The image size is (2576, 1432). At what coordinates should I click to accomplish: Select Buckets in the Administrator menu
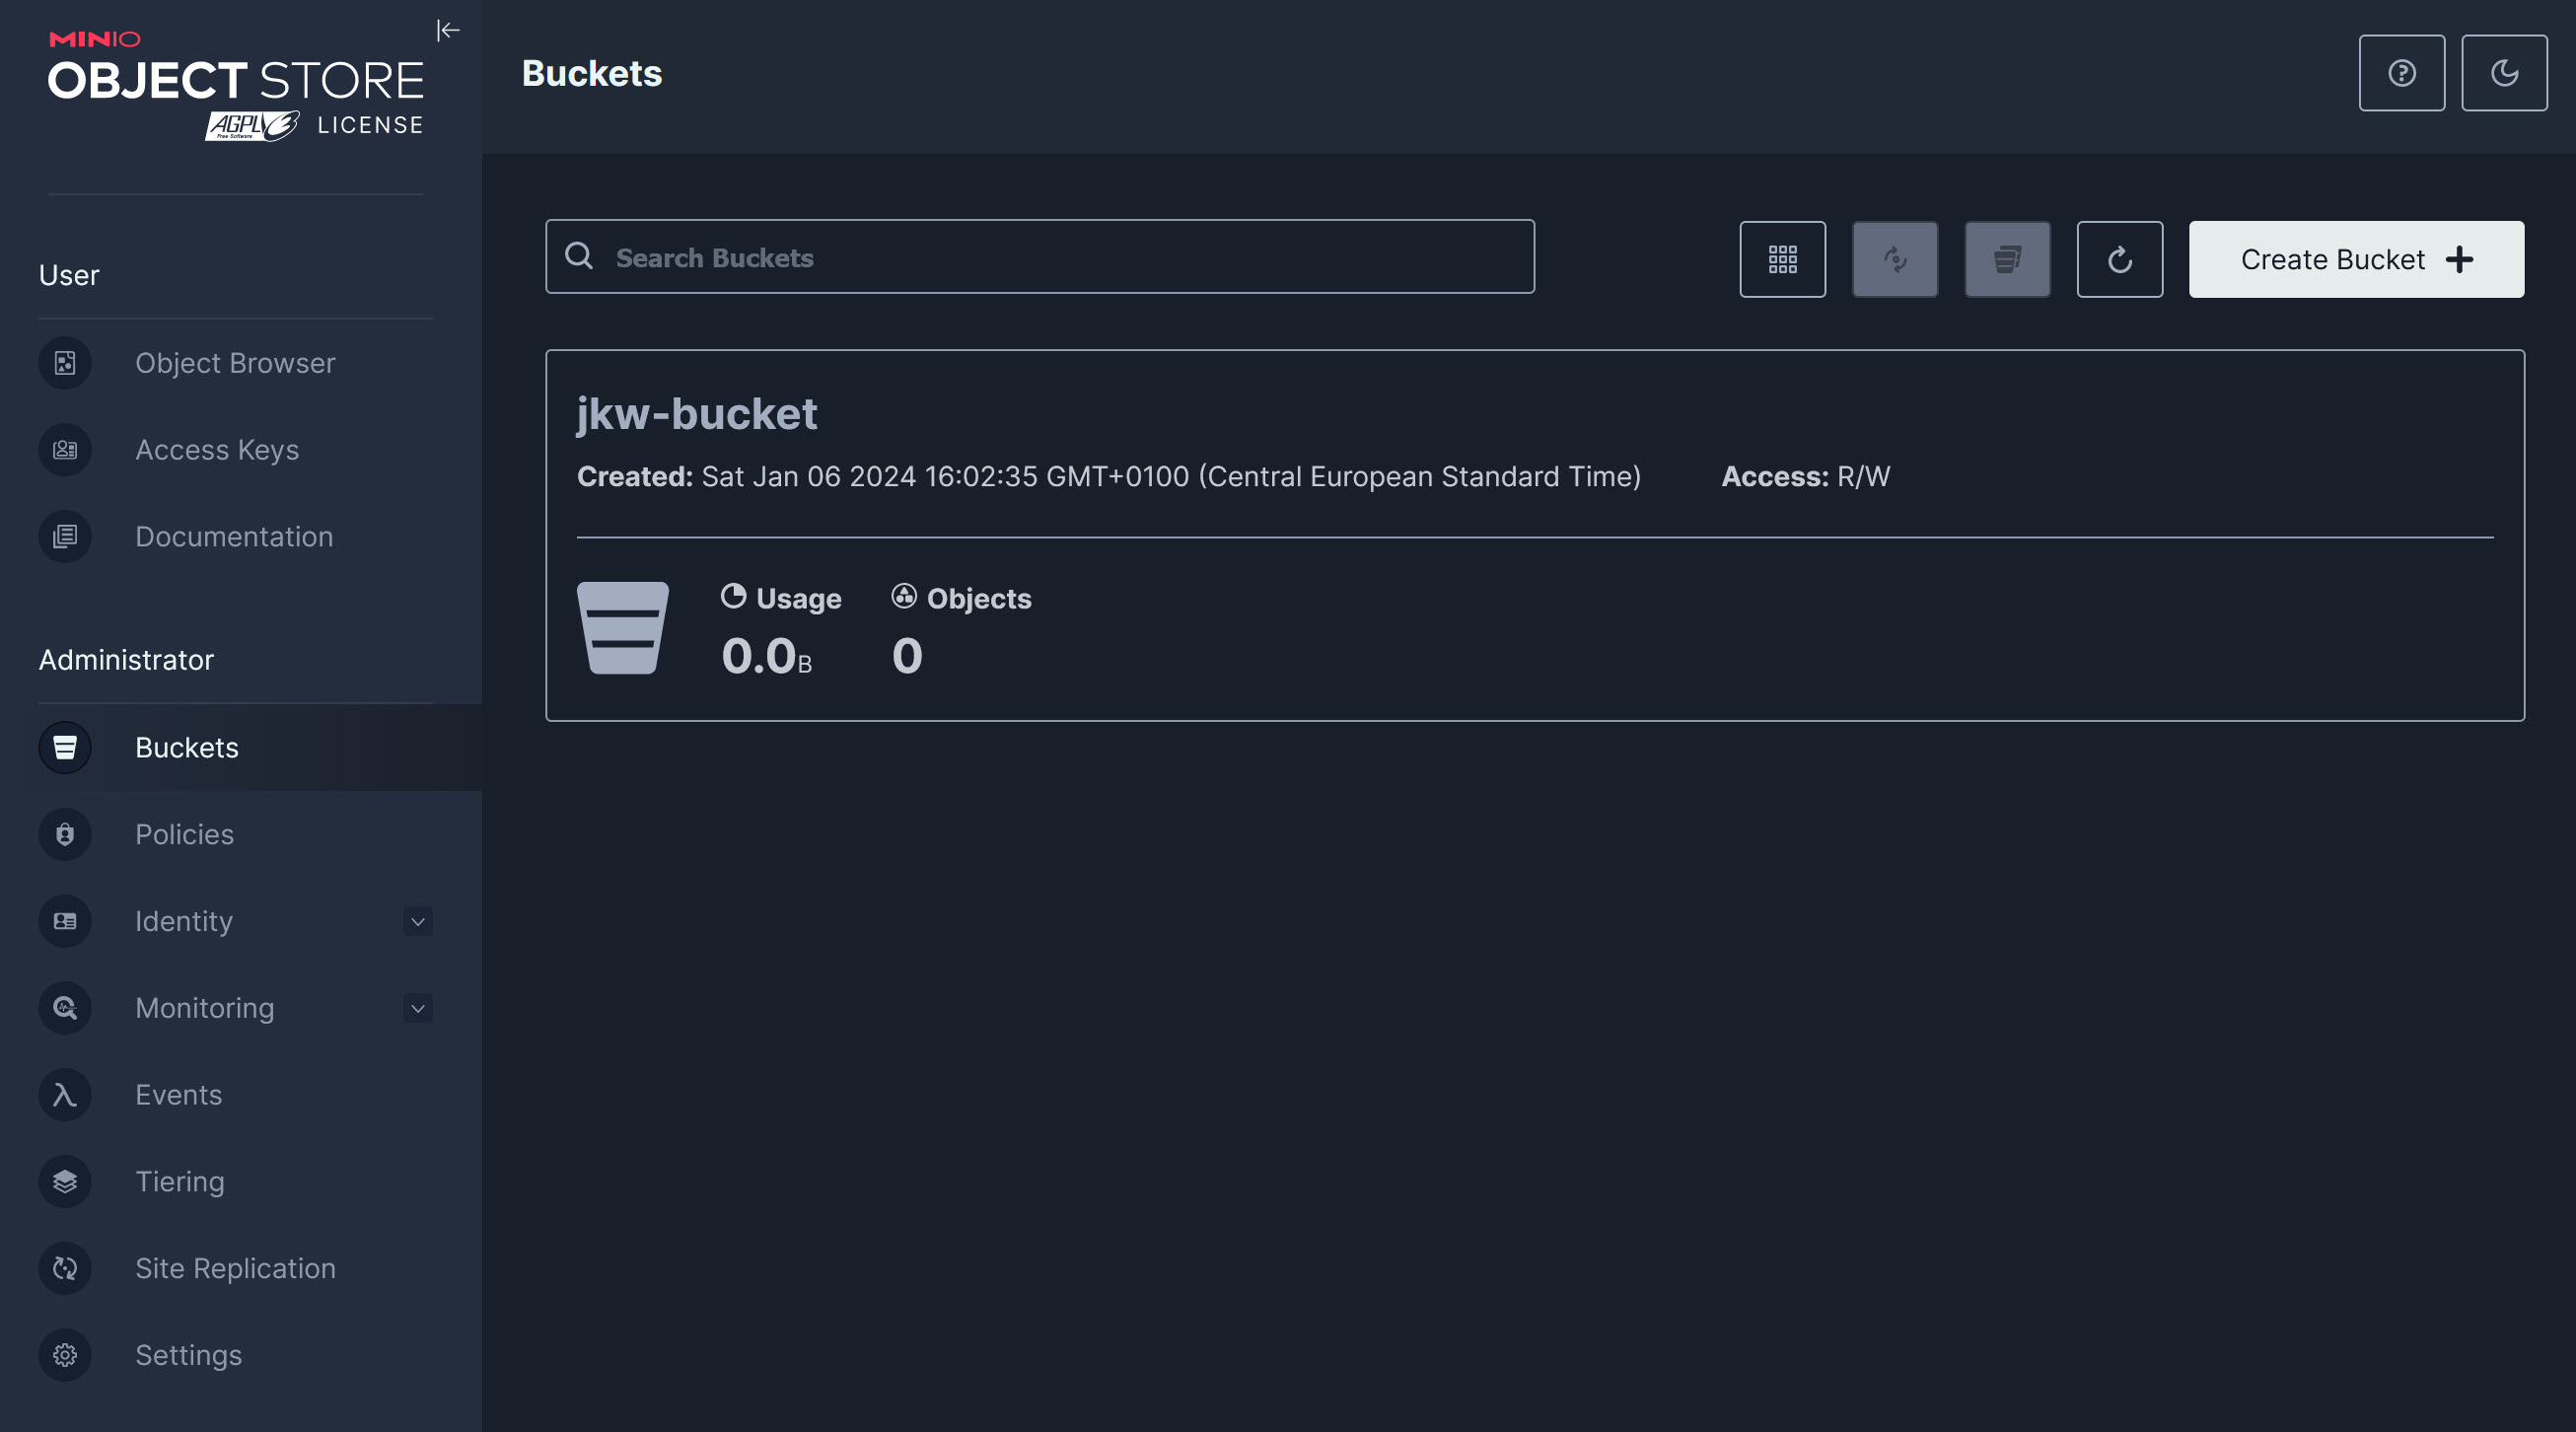pos(186,747)
